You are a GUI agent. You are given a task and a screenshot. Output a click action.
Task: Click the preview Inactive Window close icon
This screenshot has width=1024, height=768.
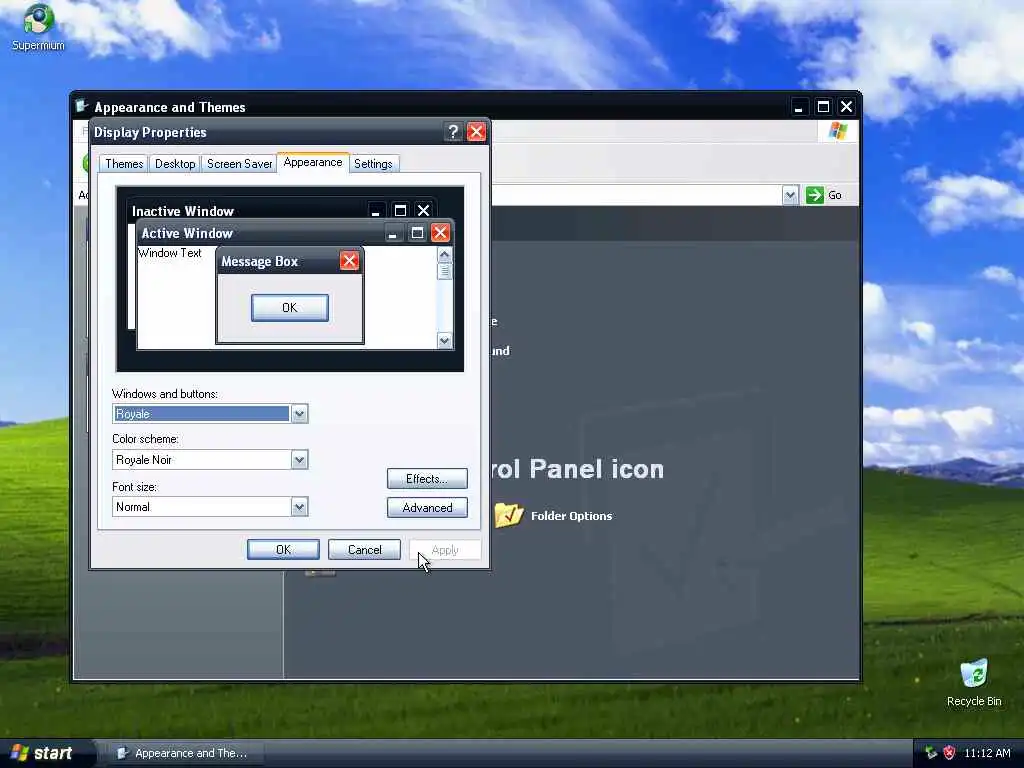point(423,210)
